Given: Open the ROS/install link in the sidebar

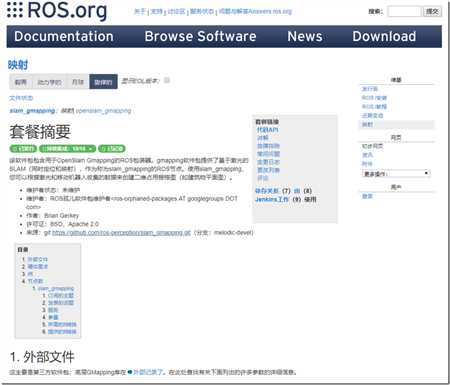Looking at the screenshot, I should [374, 98].
